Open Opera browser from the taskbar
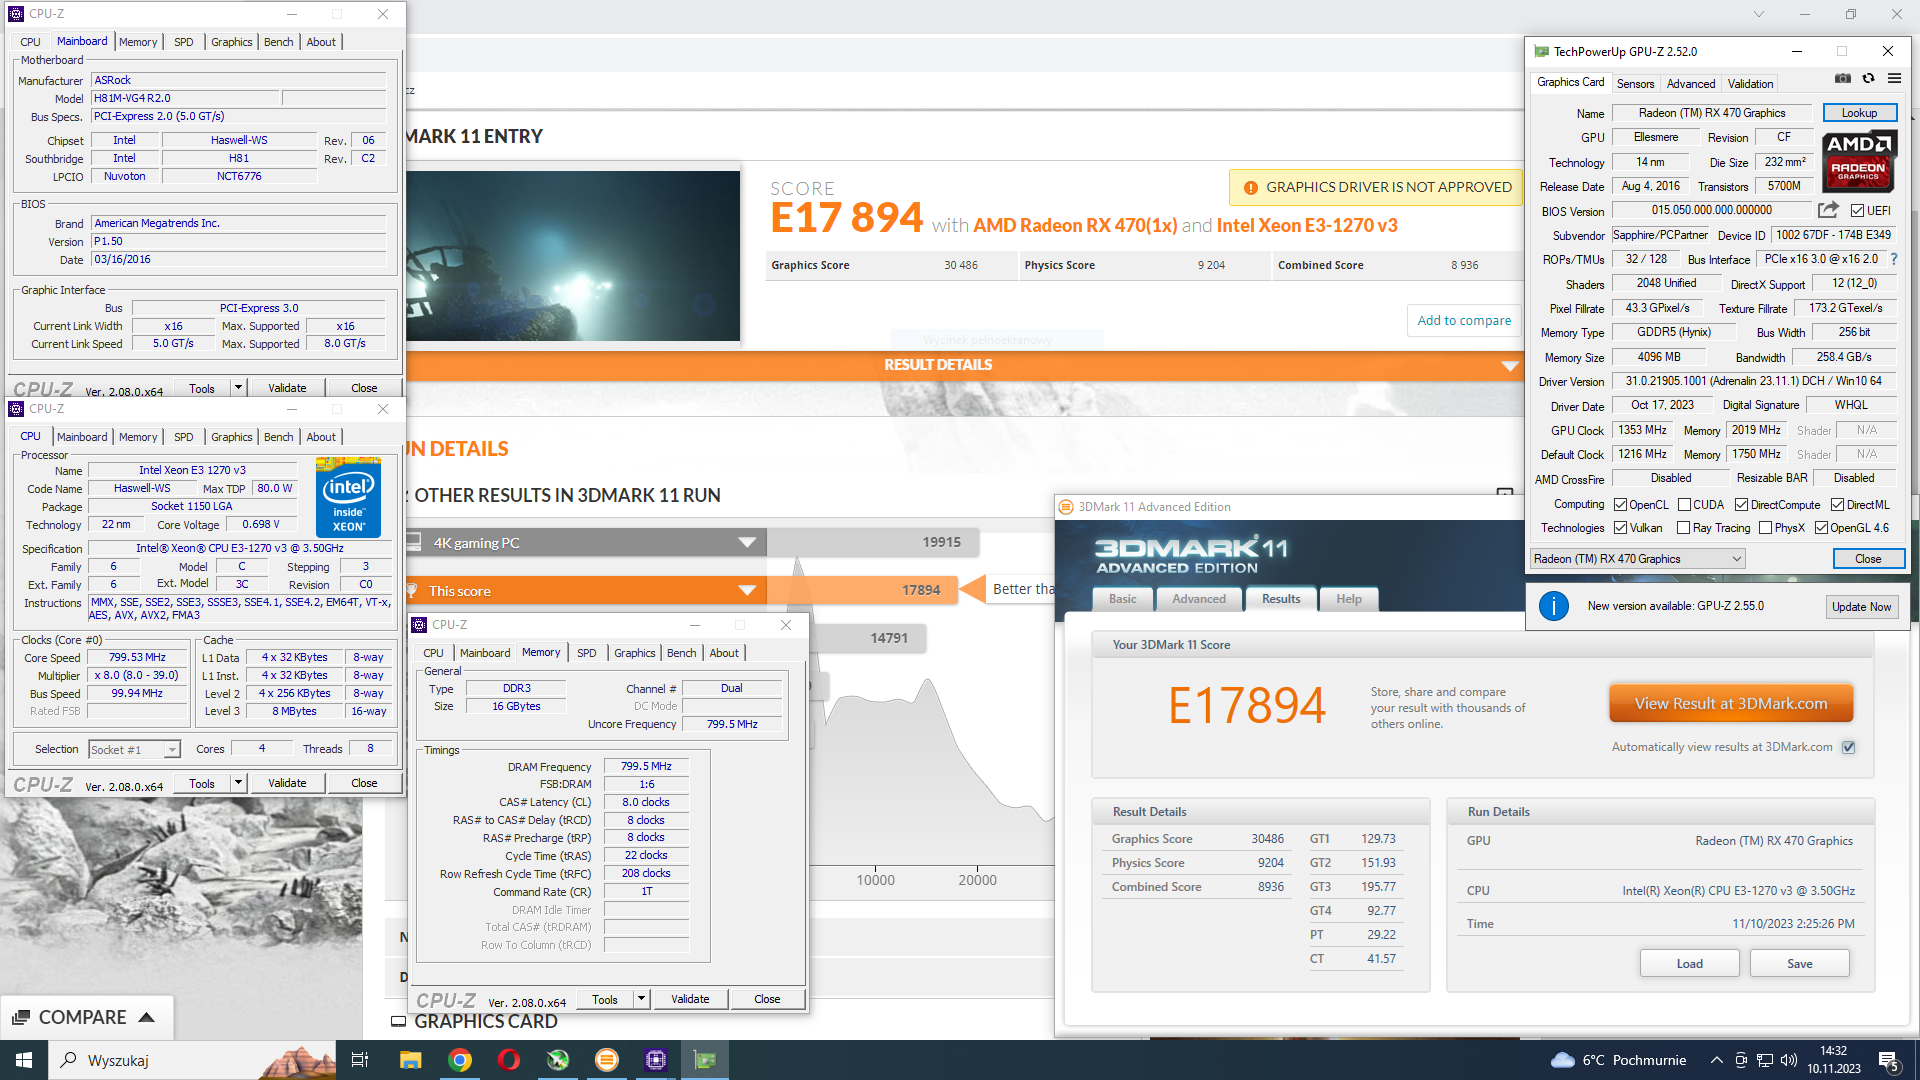 pyautogui.click(x=509, y=1060)
